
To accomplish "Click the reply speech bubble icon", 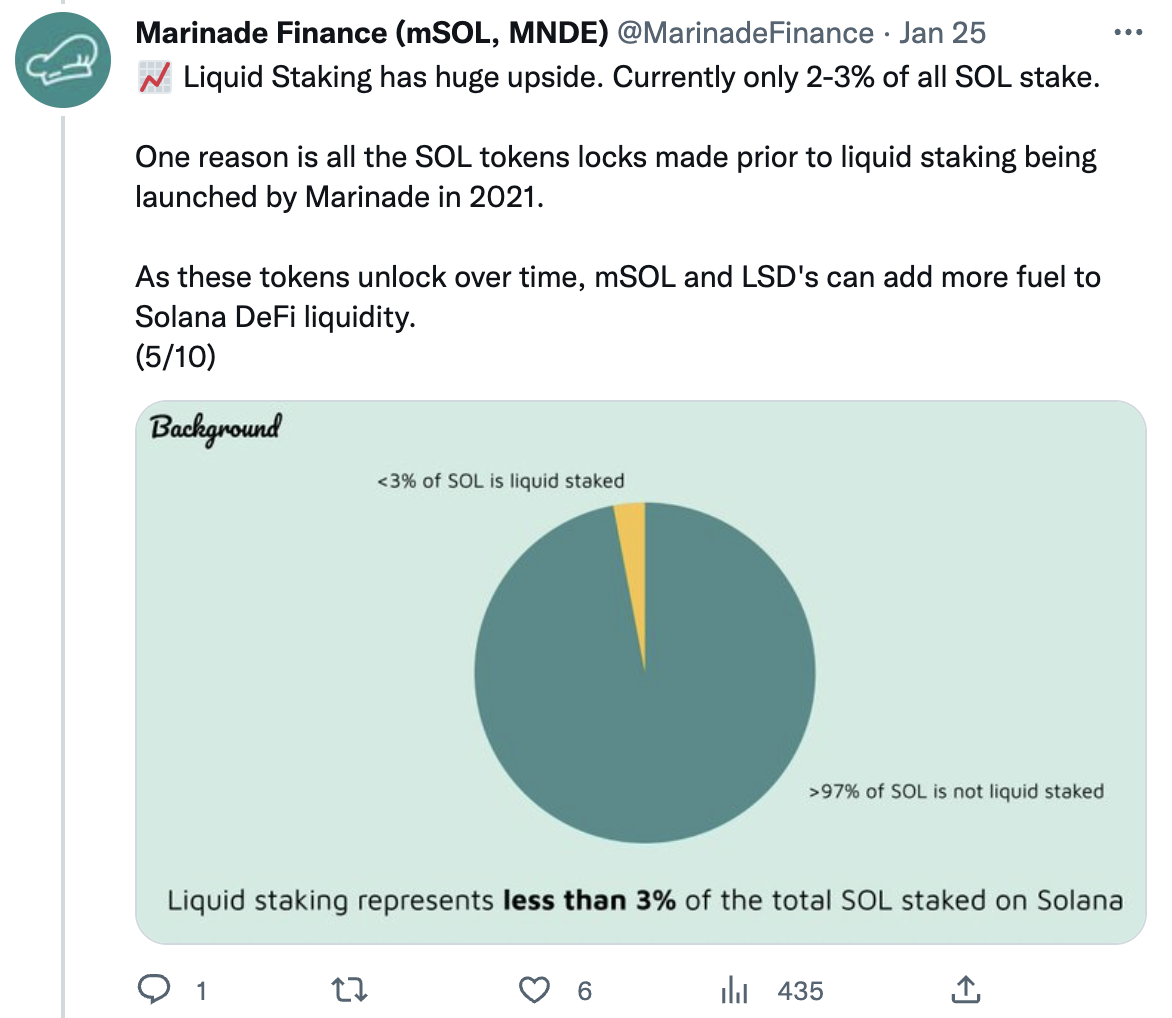I will [x=154, y=990].
